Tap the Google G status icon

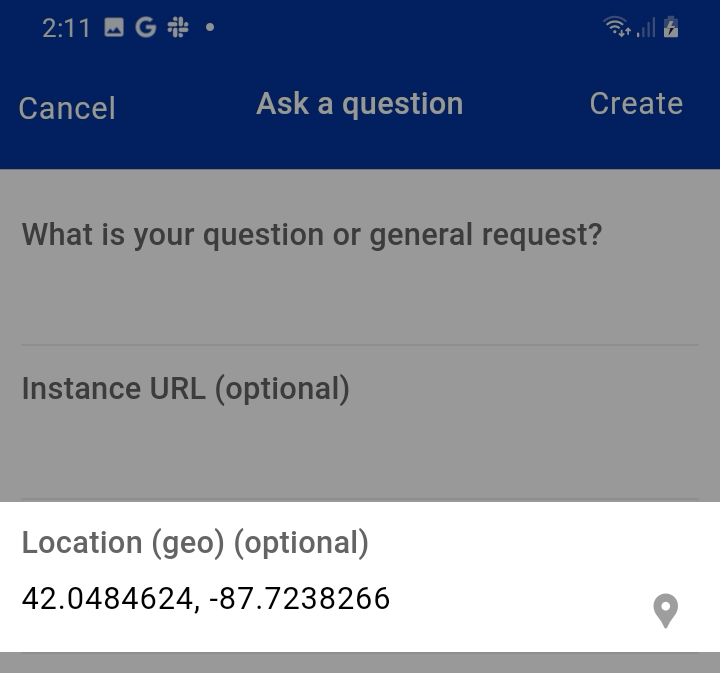click(146, 28)
